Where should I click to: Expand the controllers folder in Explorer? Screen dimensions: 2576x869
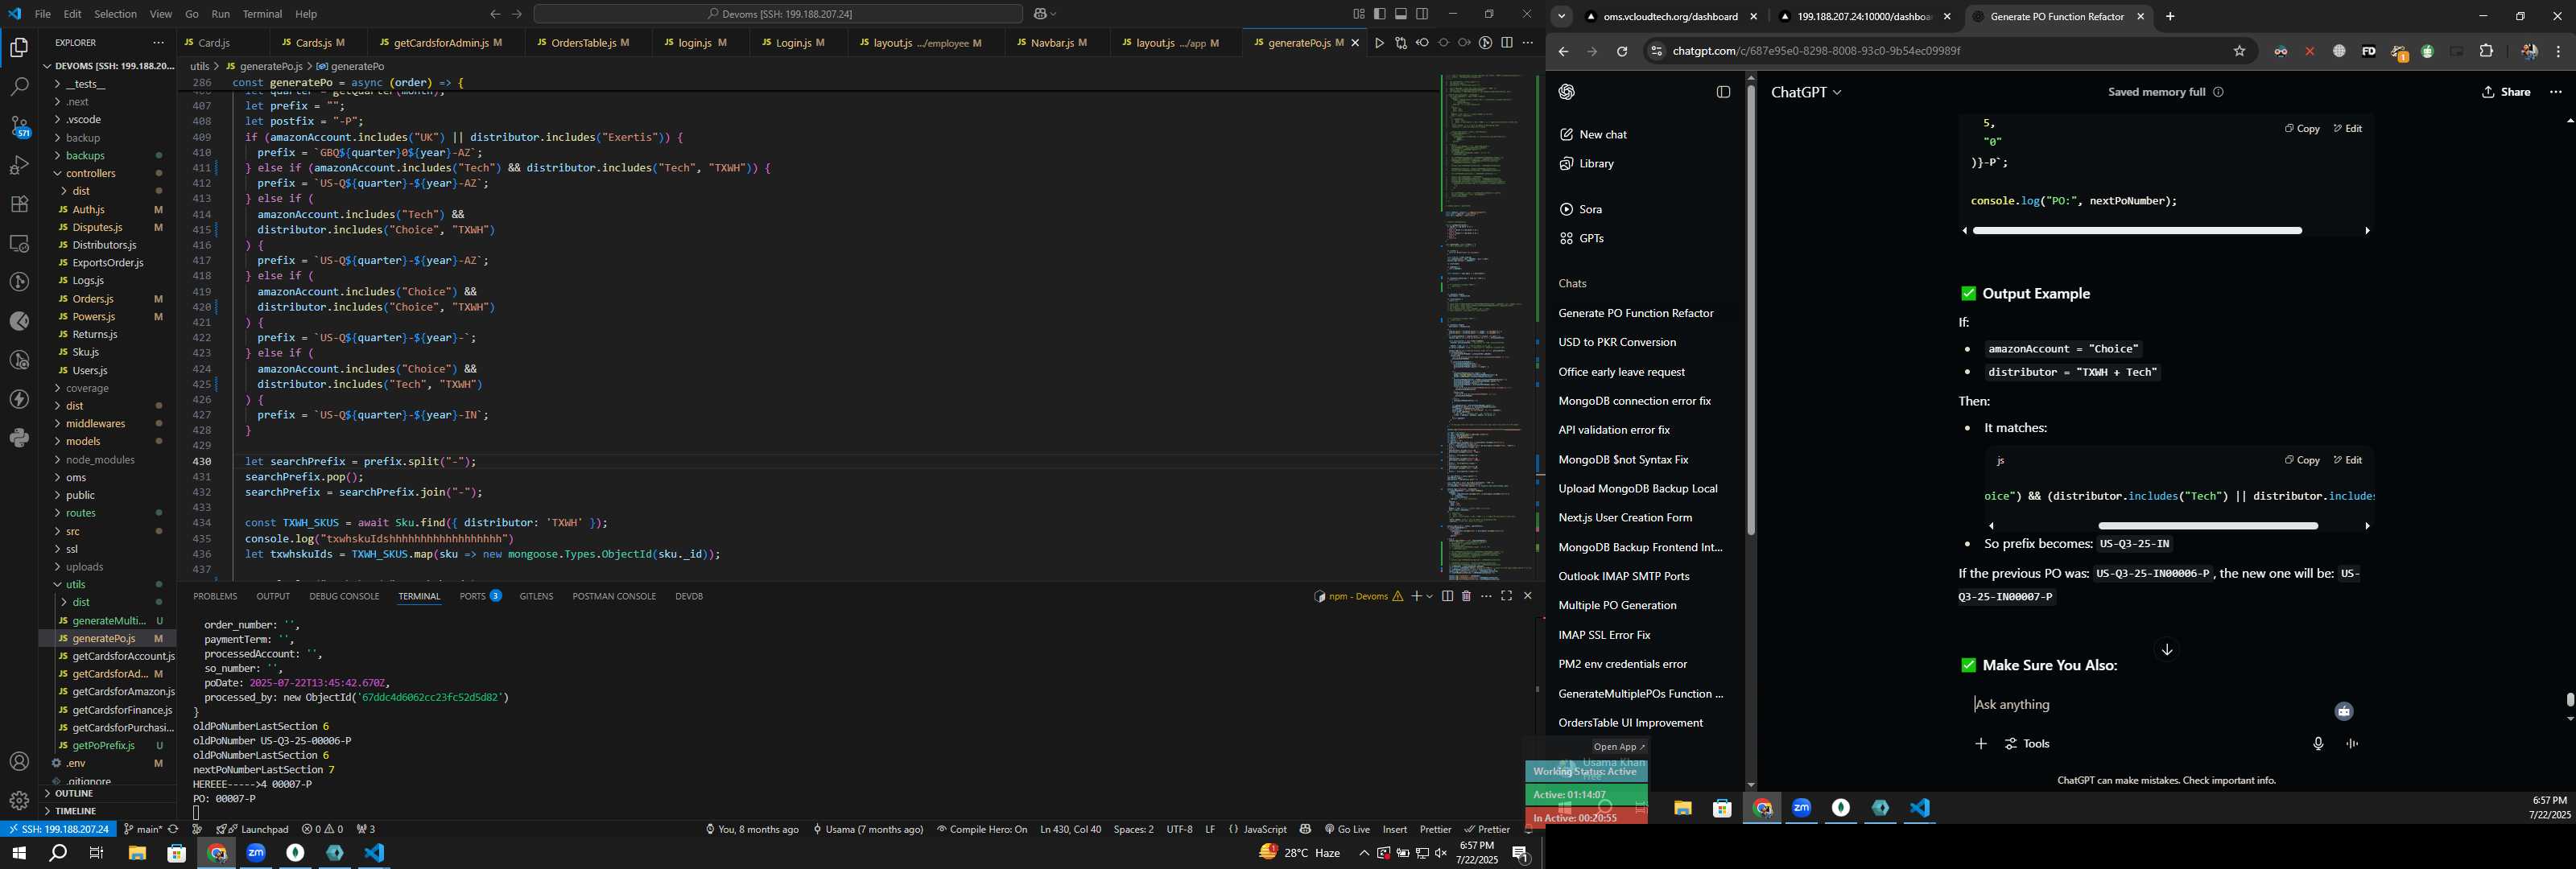point(91,173)
